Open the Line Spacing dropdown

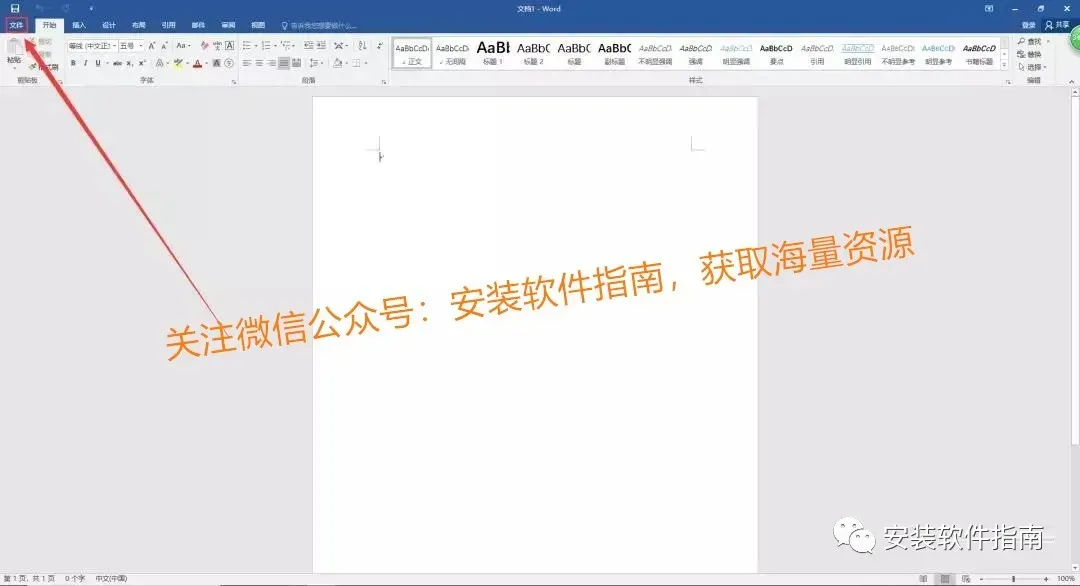click(315, 63)
